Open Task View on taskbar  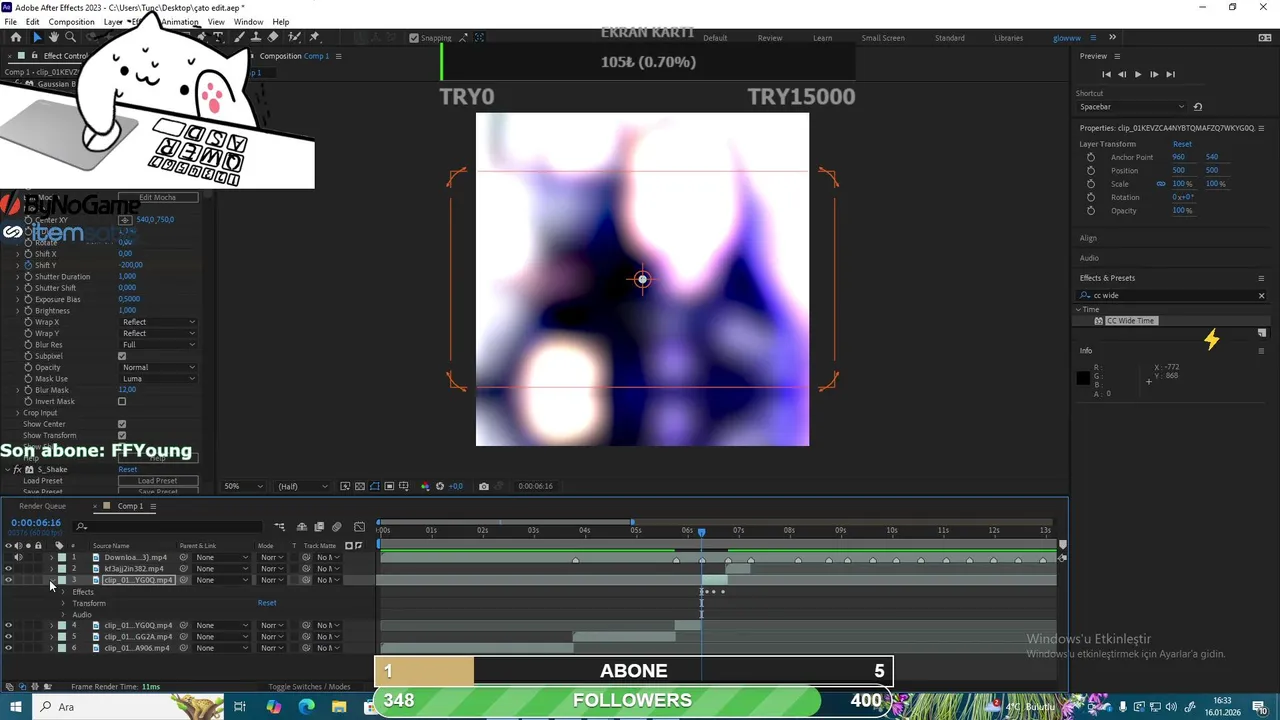tap(240, 706)
